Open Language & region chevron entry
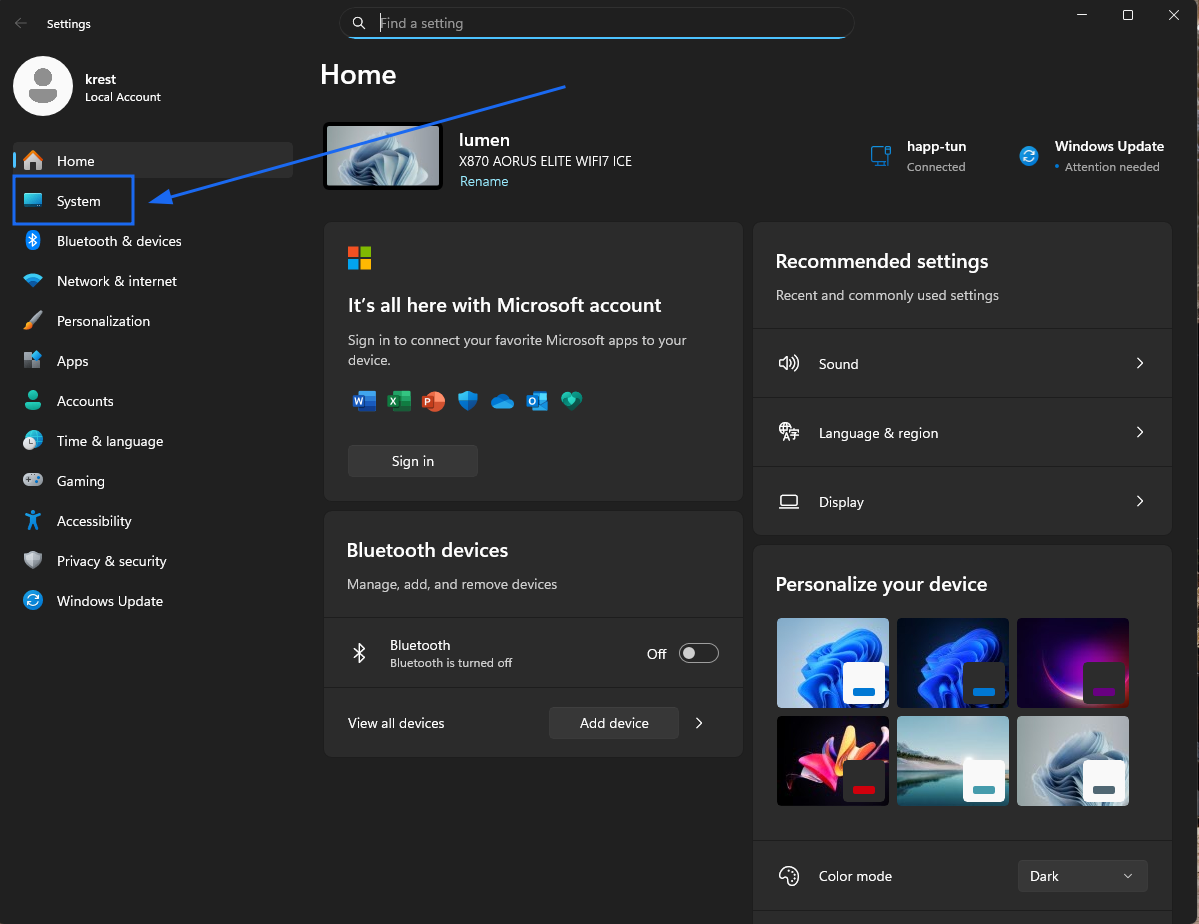Viewport: 1199px width, 924px height. (x=1139, y=433)
